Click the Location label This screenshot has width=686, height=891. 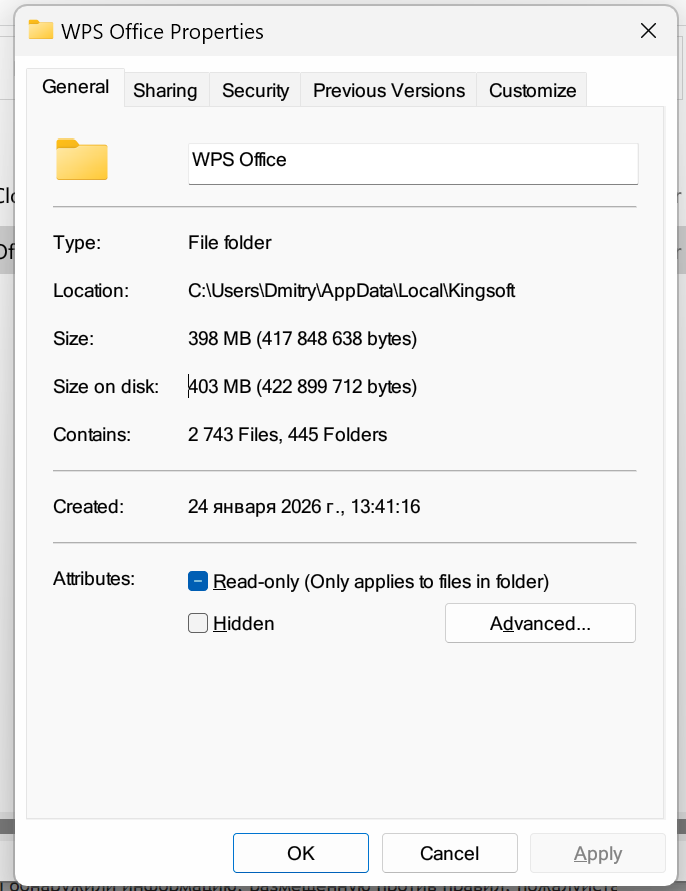click(91, 291)
